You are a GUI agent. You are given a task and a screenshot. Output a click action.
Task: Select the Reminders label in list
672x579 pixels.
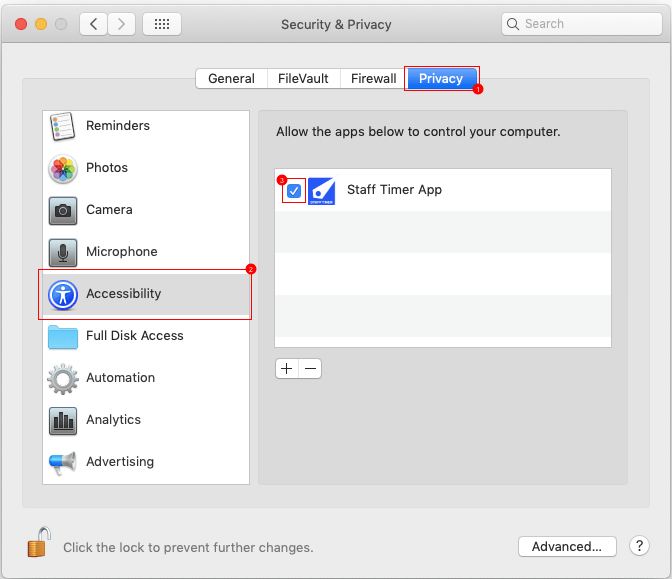coord(118,126)
